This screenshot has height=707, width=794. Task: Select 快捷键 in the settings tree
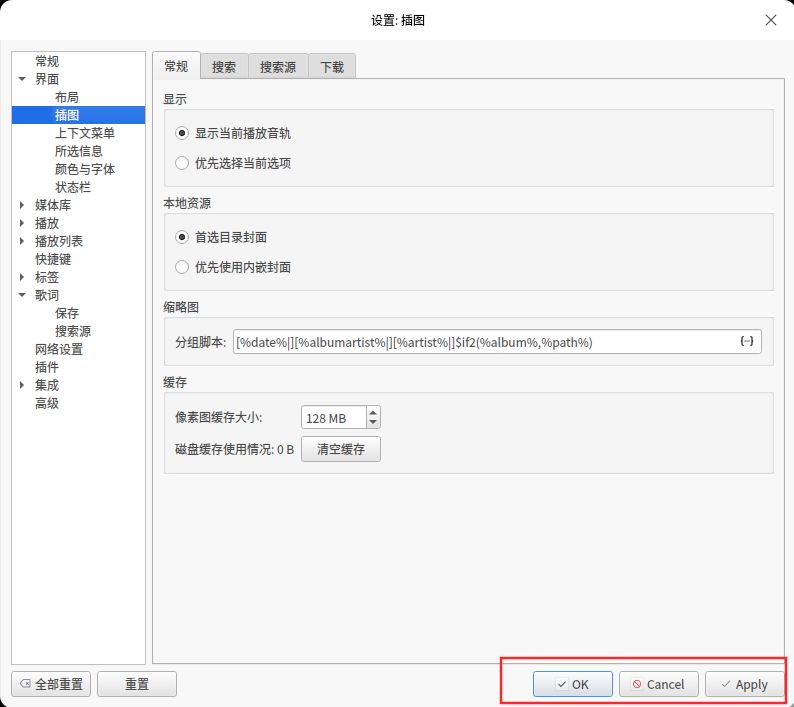click(53, 259)
